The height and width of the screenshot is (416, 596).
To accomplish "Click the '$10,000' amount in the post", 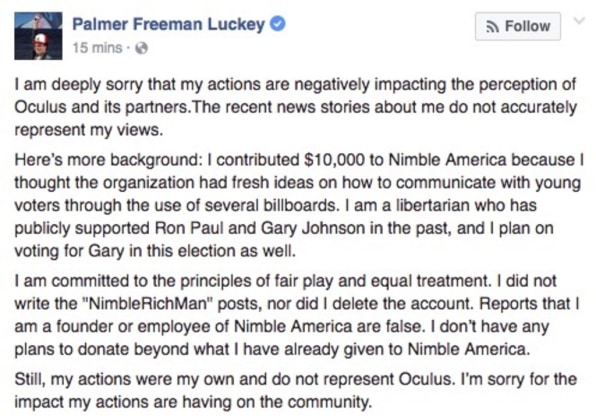I will coord(334,160).
